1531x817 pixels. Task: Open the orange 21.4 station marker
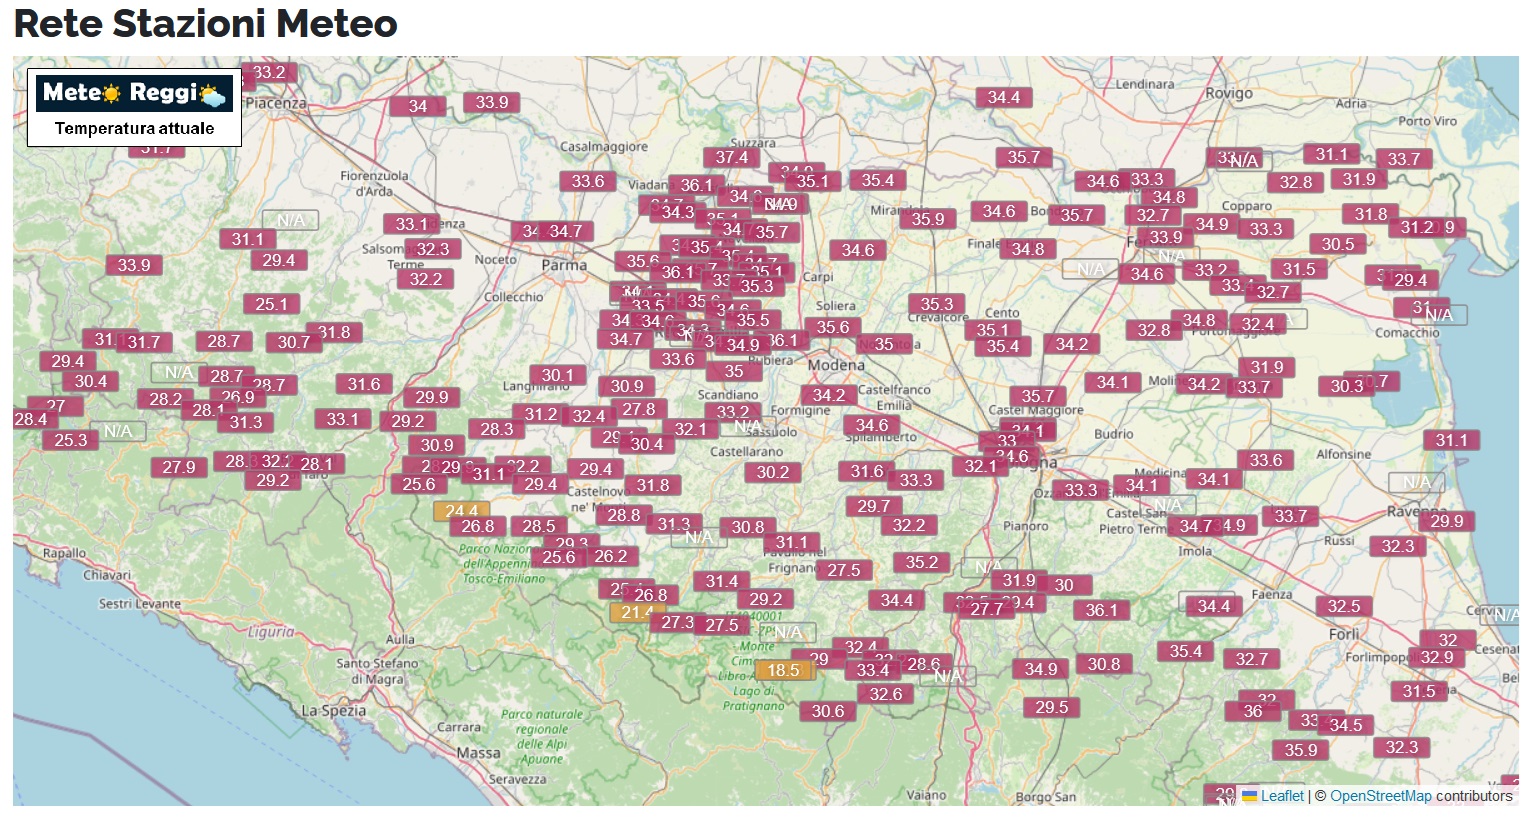(634, 612)
